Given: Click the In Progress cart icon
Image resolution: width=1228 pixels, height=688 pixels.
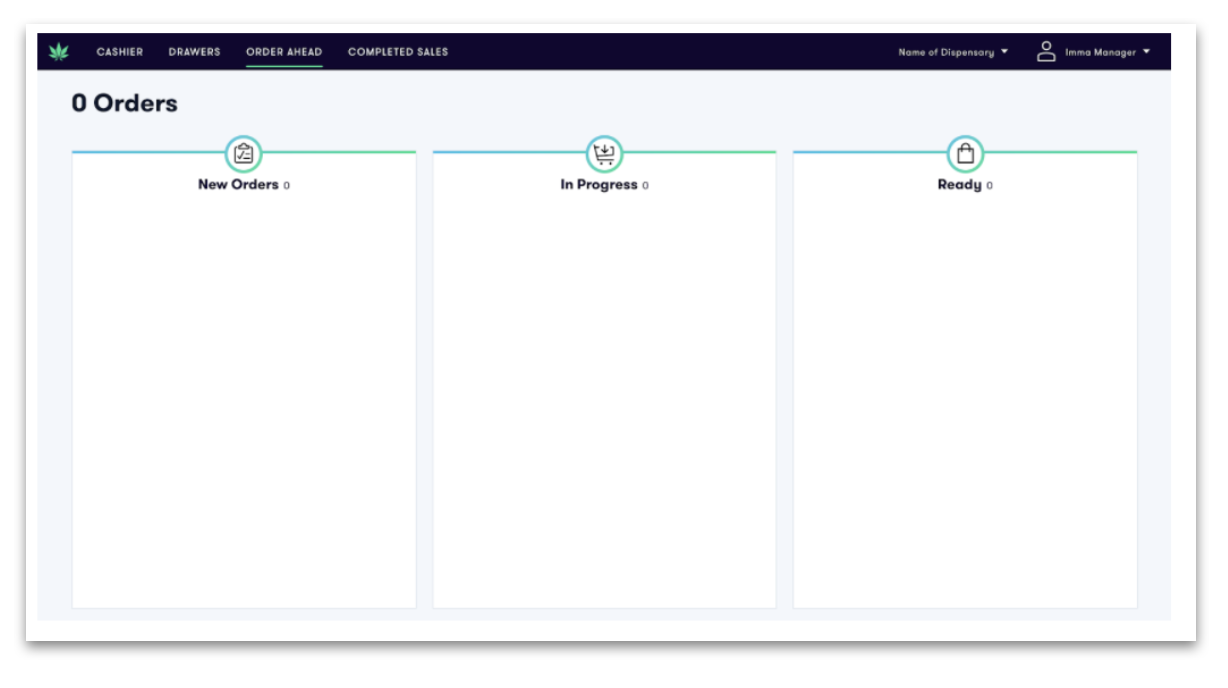Looking at the screenshot, I should 604,154.
